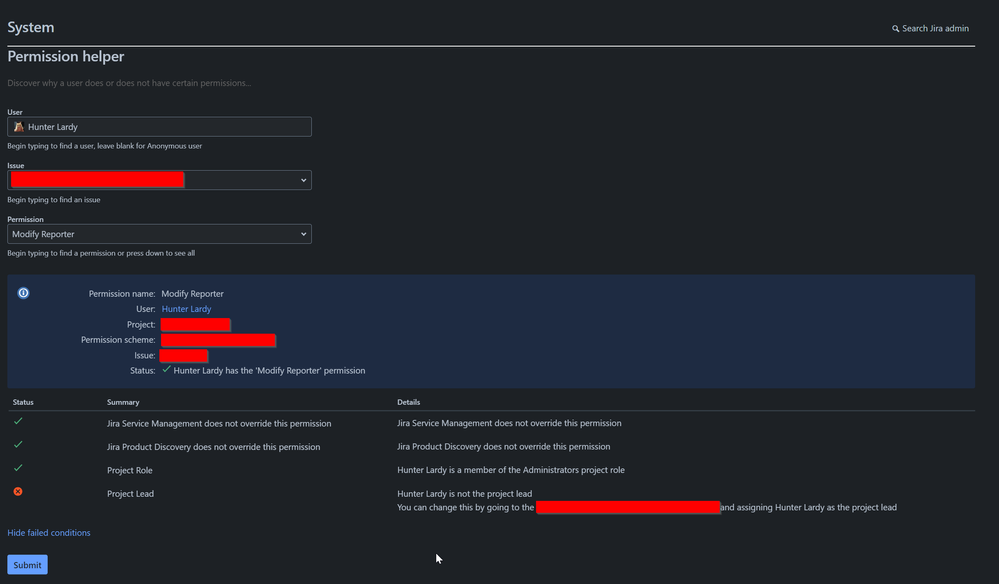Click the Status column header
The image size is (999, 584).
[x=23, y=402]
